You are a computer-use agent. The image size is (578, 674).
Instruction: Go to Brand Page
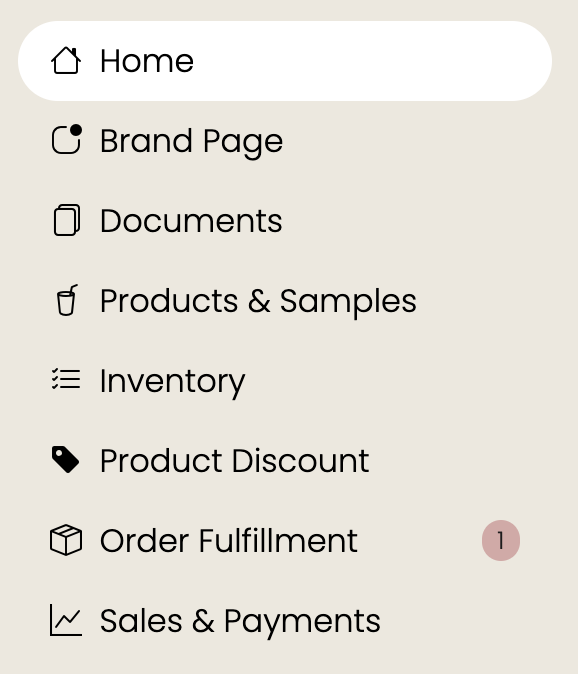coord(191,141)
